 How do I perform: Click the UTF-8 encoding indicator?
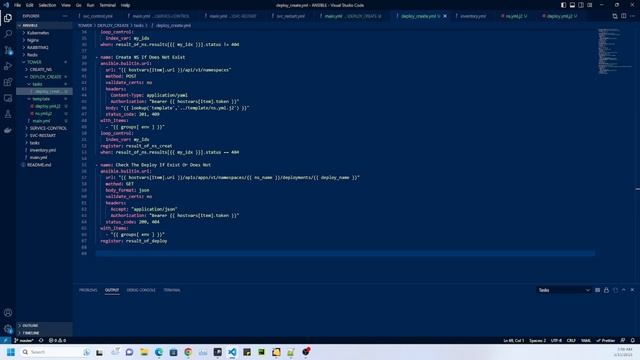(556, 340)
